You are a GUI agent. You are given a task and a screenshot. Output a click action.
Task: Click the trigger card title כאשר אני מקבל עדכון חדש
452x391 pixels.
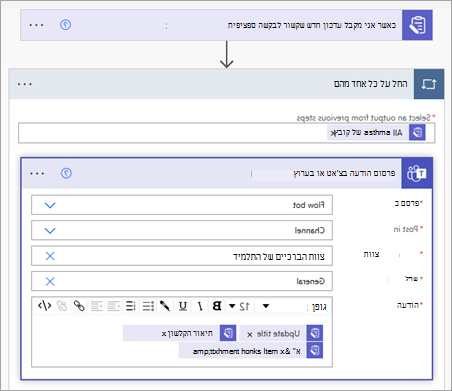(x=312, y=25)
